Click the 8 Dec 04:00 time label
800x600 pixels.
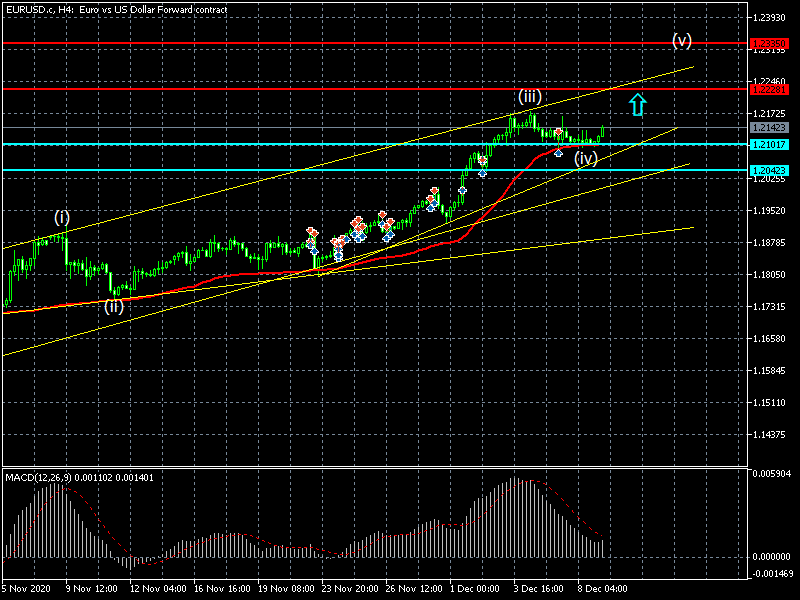coord(600,590)
